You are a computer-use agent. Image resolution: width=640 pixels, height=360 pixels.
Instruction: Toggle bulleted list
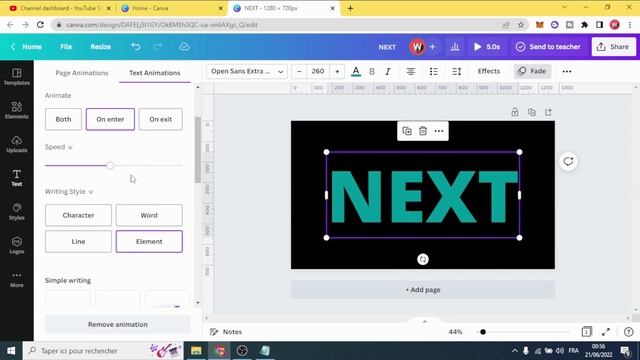pyautogui.click(x=433, y=71)
